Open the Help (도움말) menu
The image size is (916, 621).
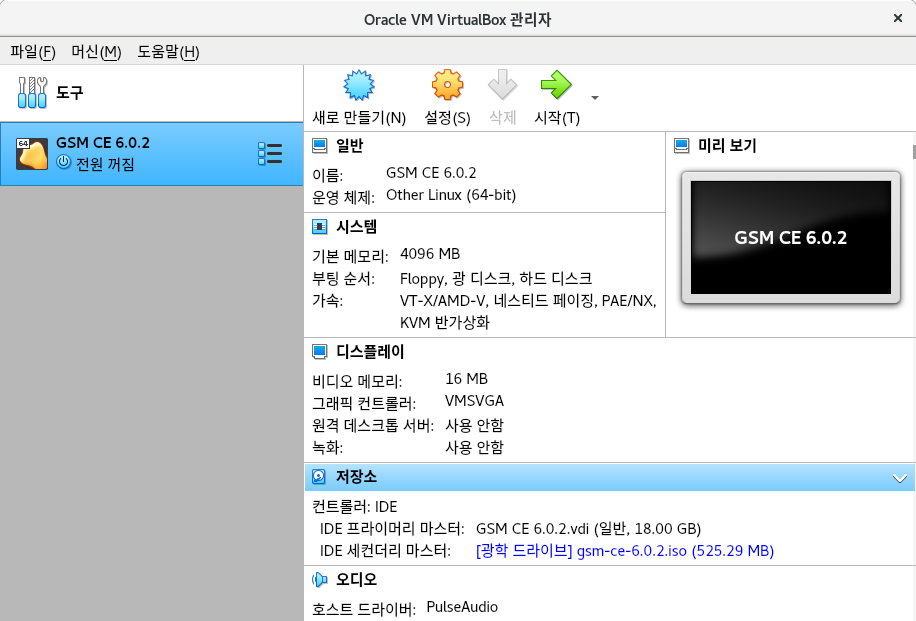tap(168, 52)
